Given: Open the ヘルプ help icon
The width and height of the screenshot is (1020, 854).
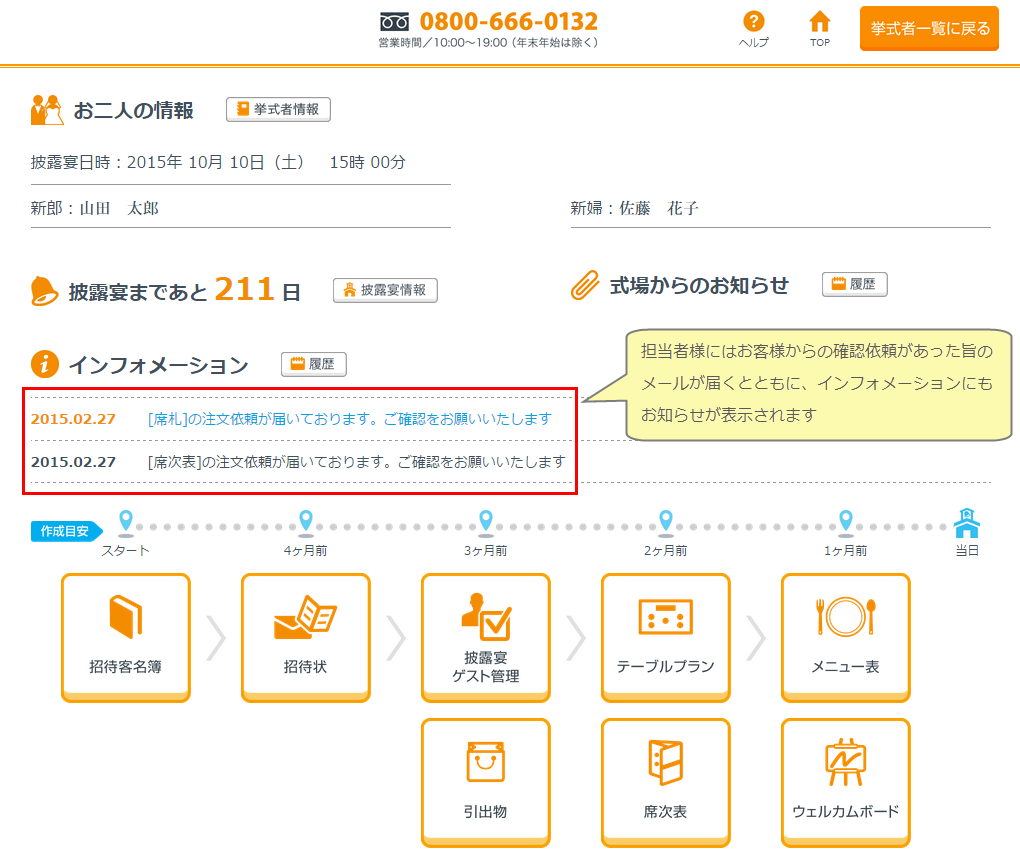Looking at the screenshot, I should coord(753,28).
